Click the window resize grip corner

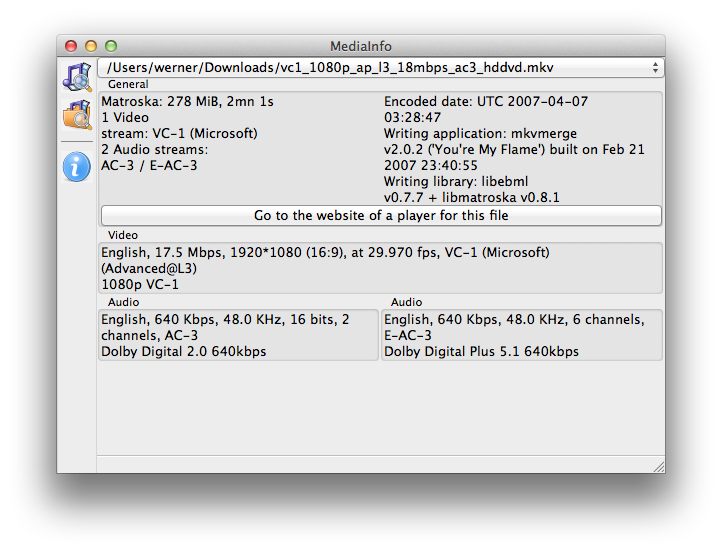tap(658, 466)
